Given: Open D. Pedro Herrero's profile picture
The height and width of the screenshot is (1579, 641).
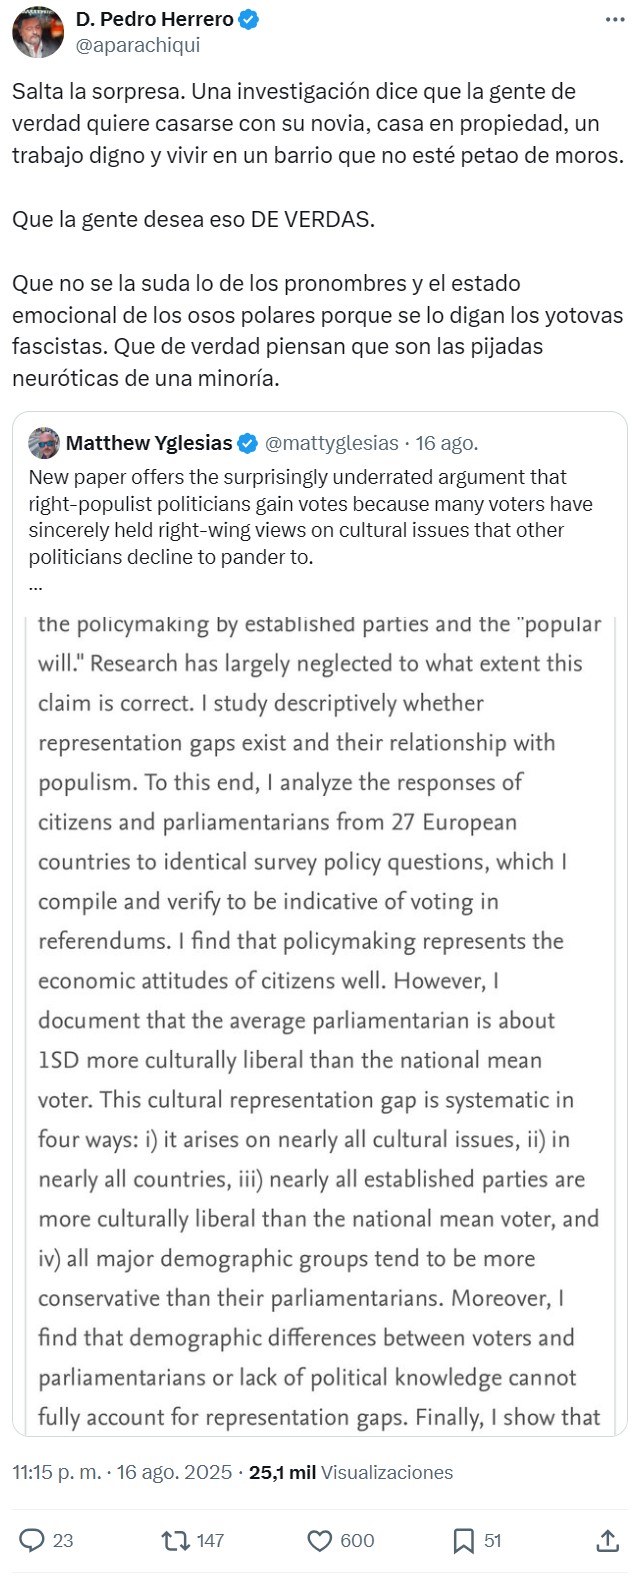Looking at the screenshot, I should click(38, 32).
